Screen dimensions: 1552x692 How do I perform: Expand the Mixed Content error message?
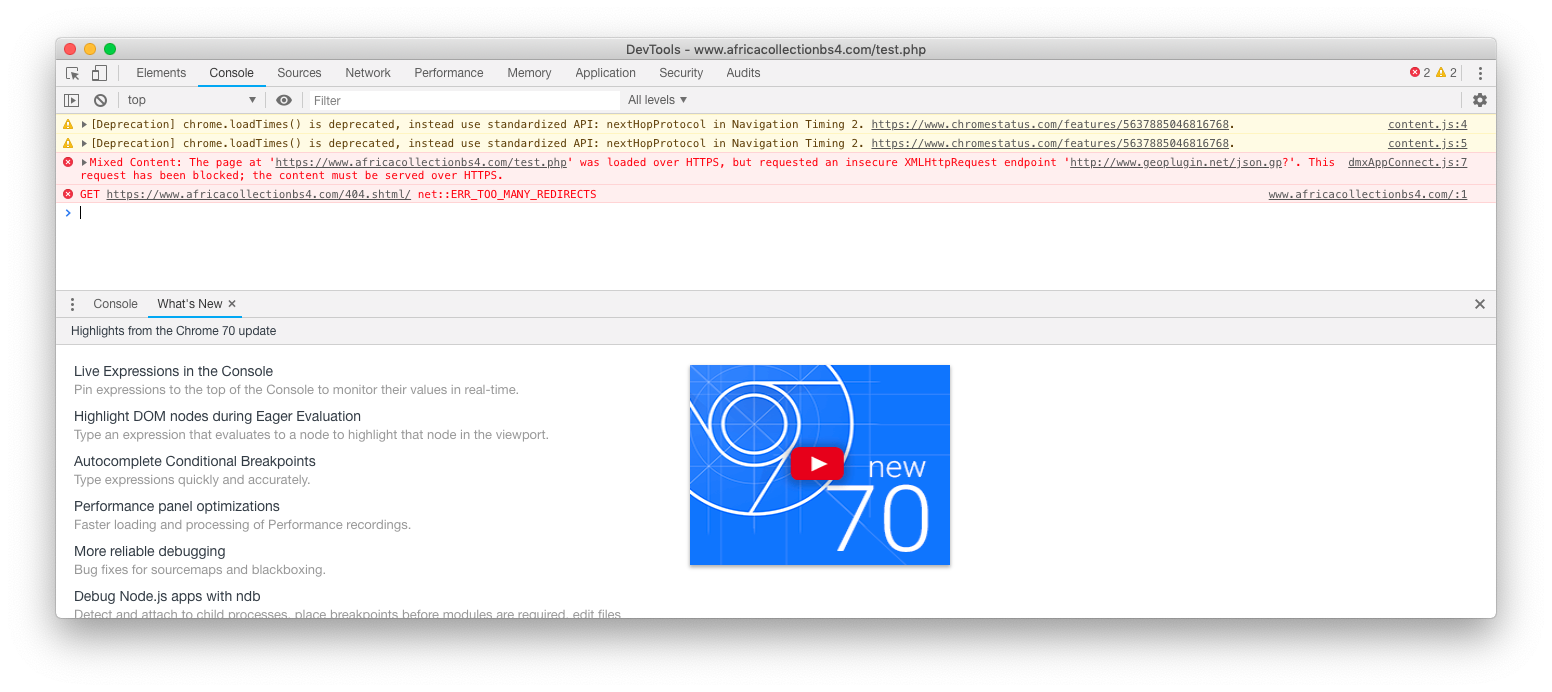(x=85, y=162)
